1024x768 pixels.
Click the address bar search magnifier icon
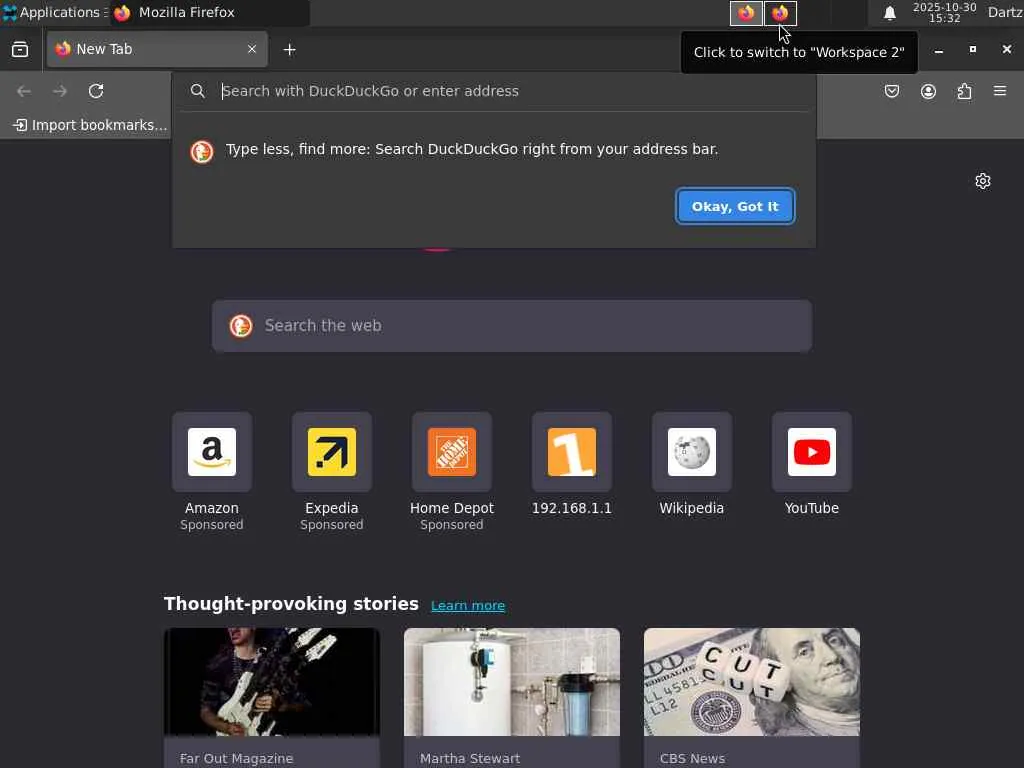coord(198,91)
